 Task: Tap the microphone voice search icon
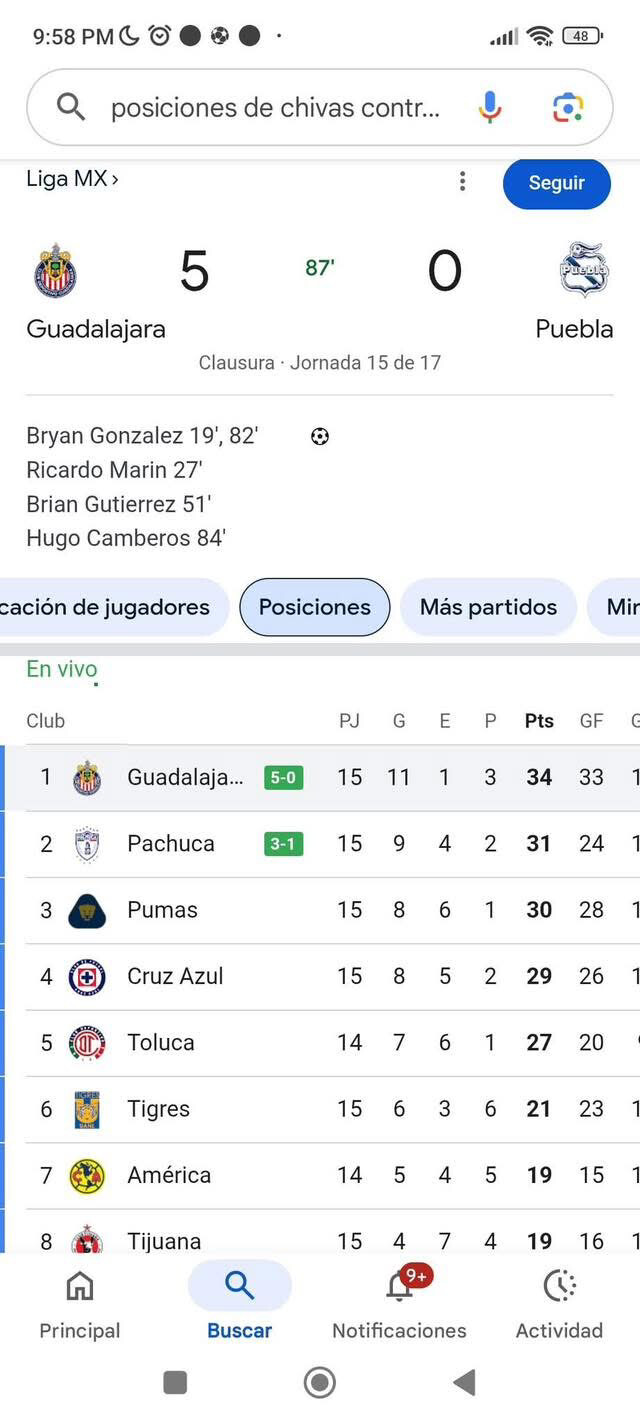tap(489, 107)
